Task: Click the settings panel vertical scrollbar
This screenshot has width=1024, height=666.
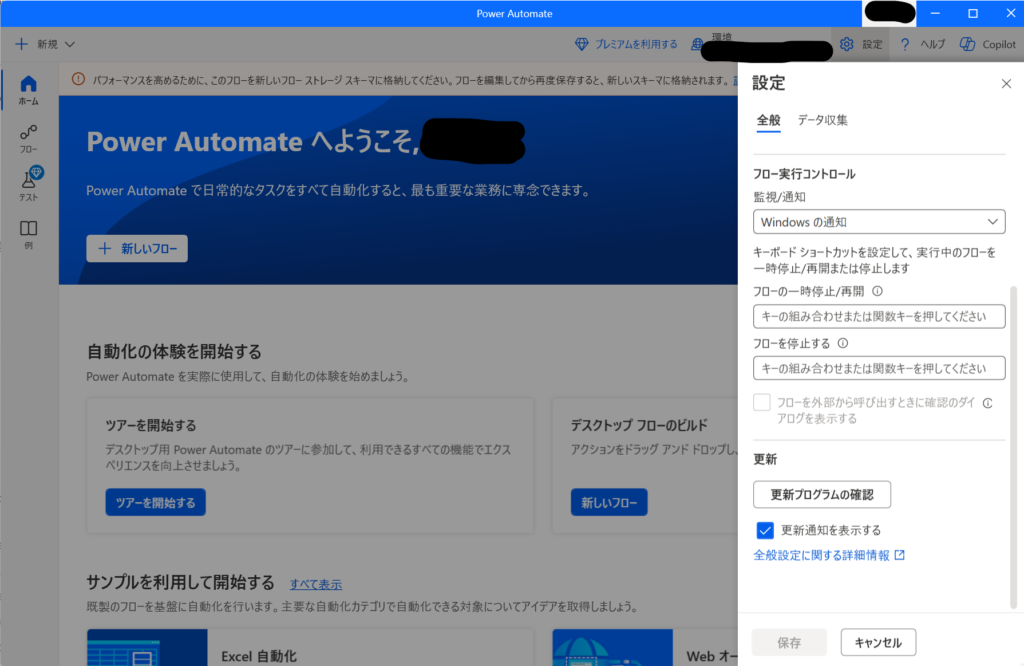Action: coord(1014,400)
